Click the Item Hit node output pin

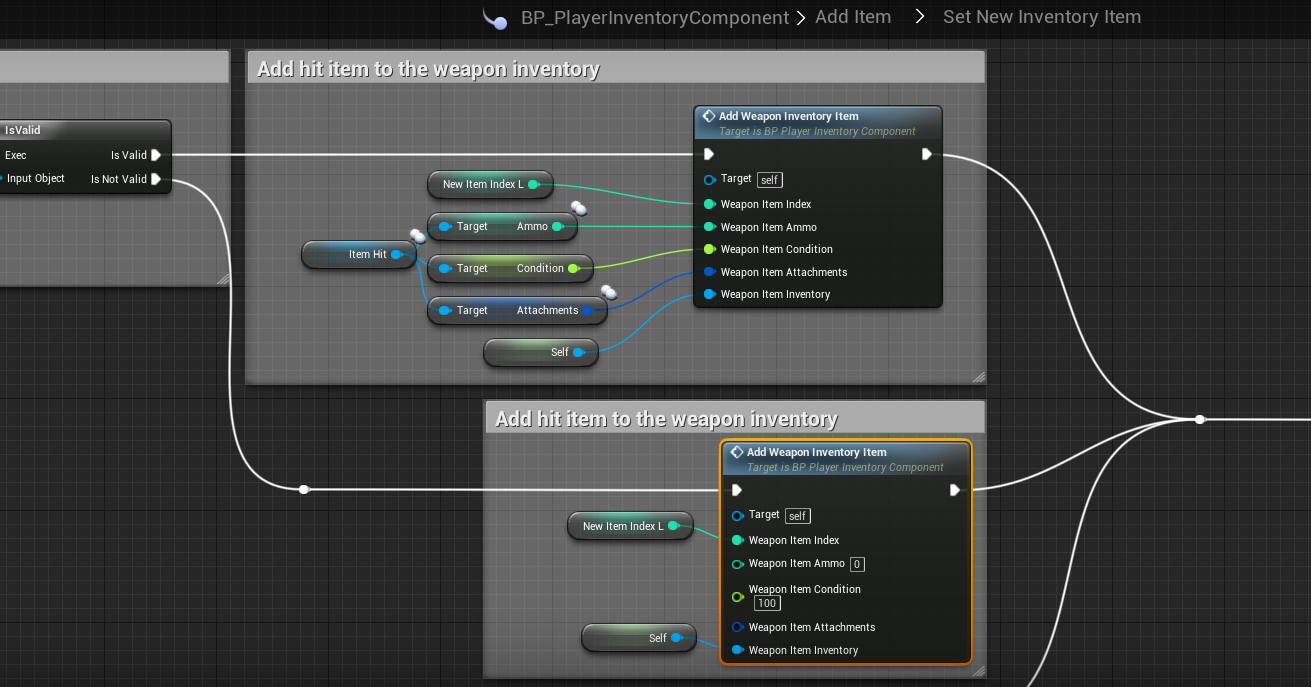pyautogui.click(x=397, y=255)
